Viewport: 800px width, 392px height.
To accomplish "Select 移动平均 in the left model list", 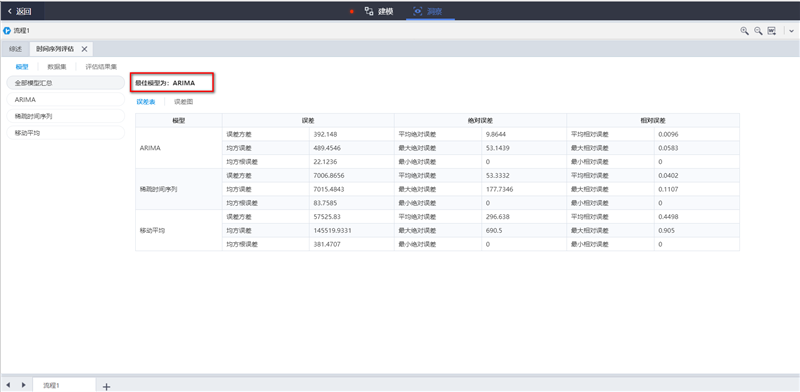I will coord(65,133).
